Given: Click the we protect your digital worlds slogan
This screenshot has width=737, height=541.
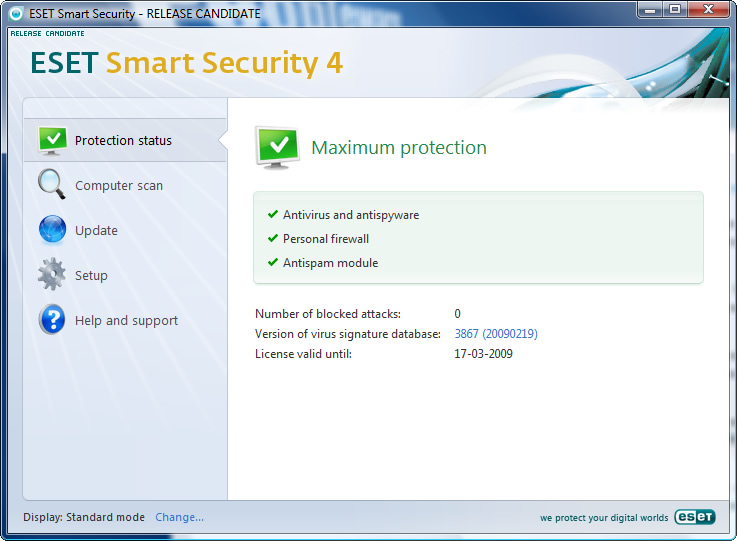Looking at the screenshot, I should (x=604, y=517).
